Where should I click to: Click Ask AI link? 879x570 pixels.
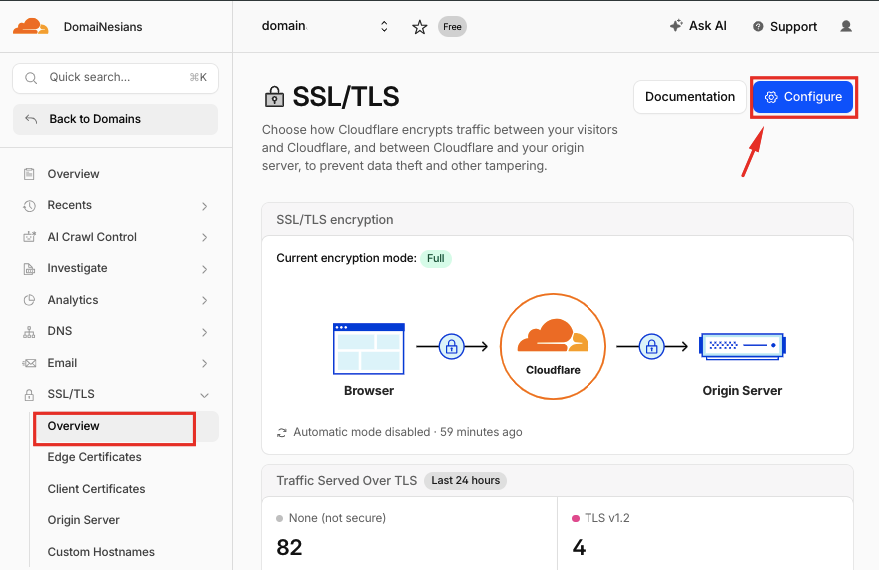tap(698, 26)
